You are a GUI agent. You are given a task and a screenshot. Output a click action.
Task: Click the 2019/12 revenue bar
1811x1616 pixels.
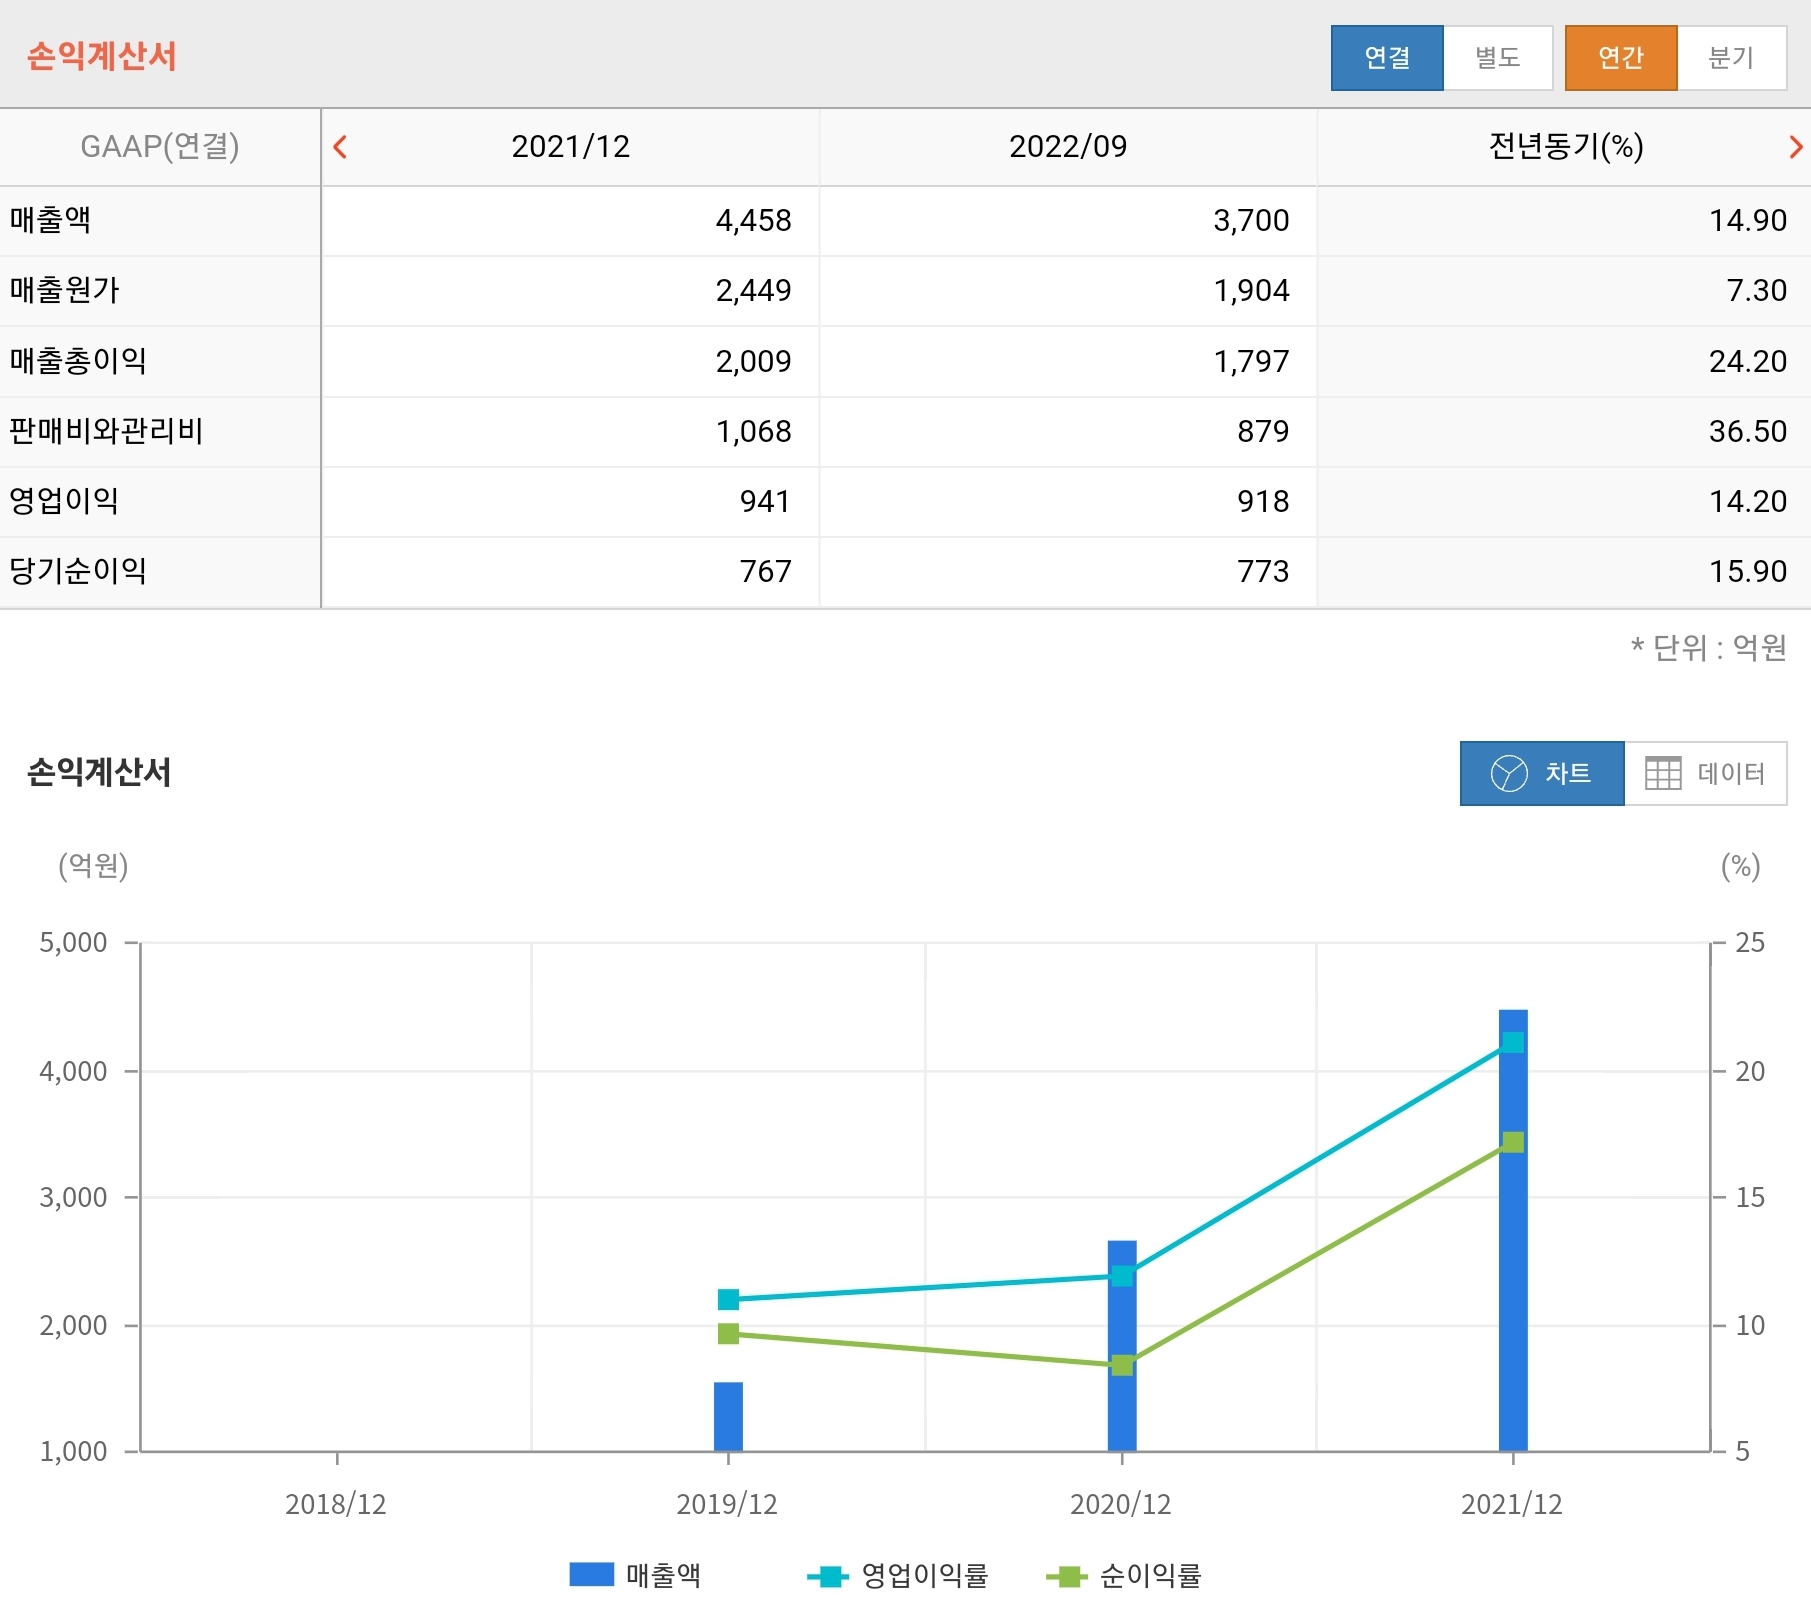[728, 1417]
